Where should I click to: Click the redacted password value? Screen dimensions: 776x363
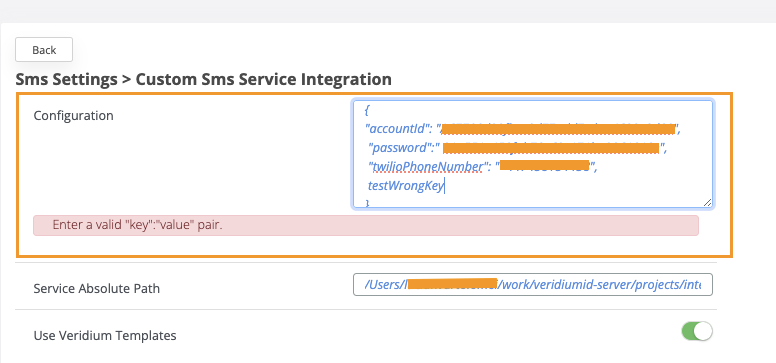551,148
